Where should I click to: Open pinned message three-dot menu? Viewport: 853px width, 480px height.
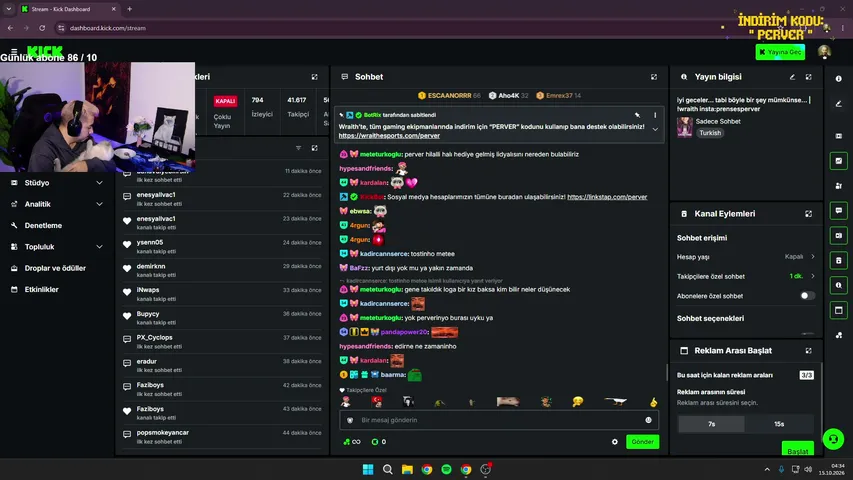(655, 115)
